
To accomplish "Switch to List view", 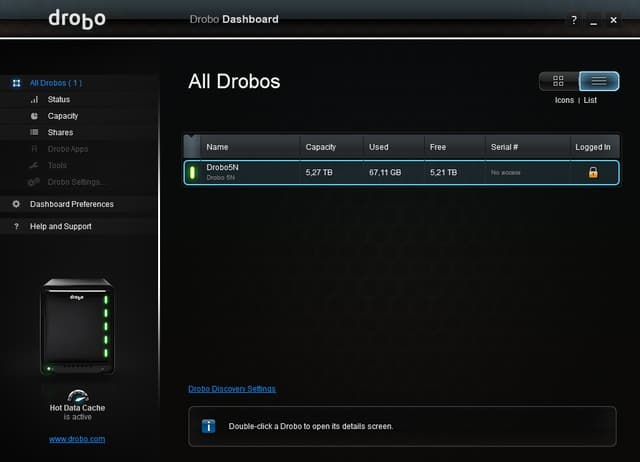I will 599,81.
